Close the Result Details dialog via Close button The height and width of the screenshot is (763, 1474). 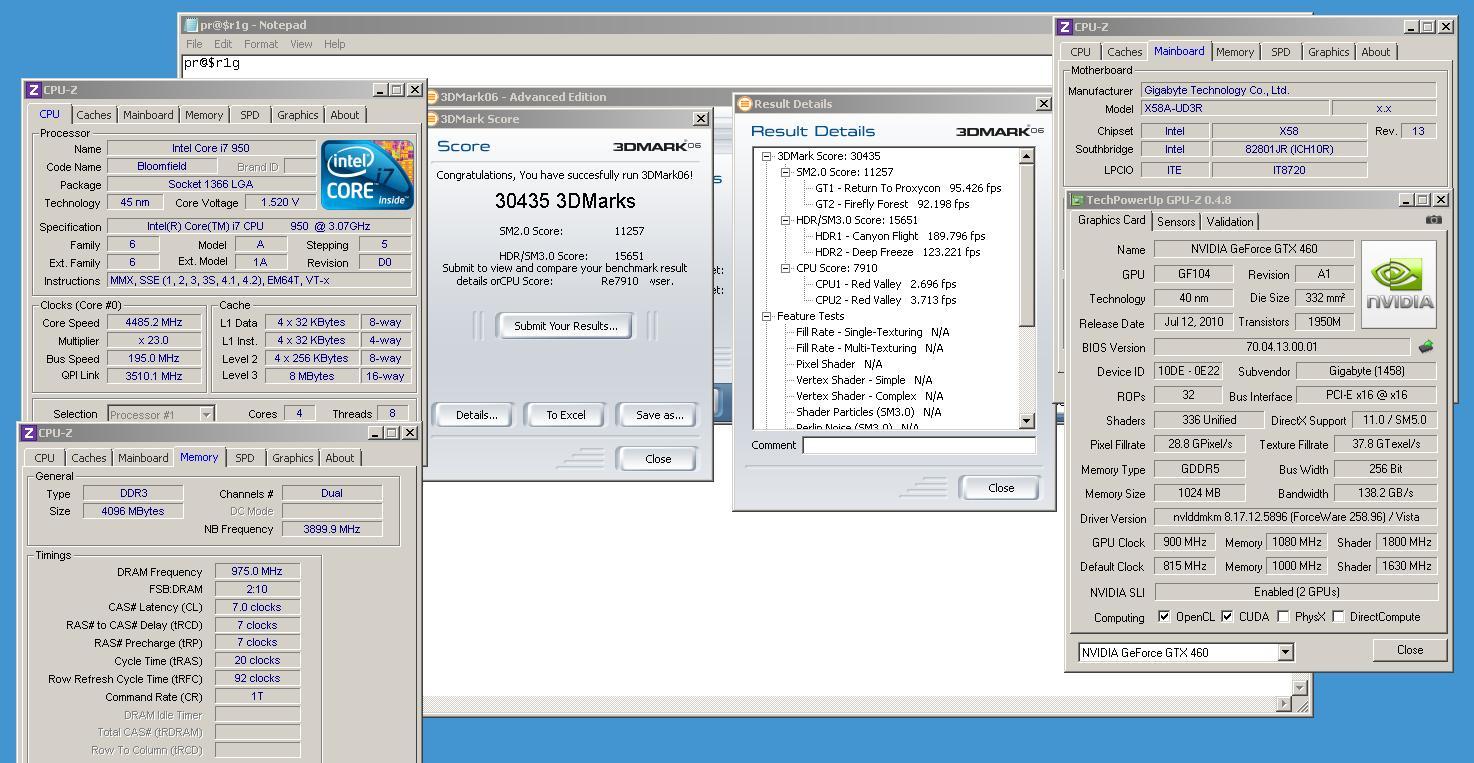point(1000,488)
